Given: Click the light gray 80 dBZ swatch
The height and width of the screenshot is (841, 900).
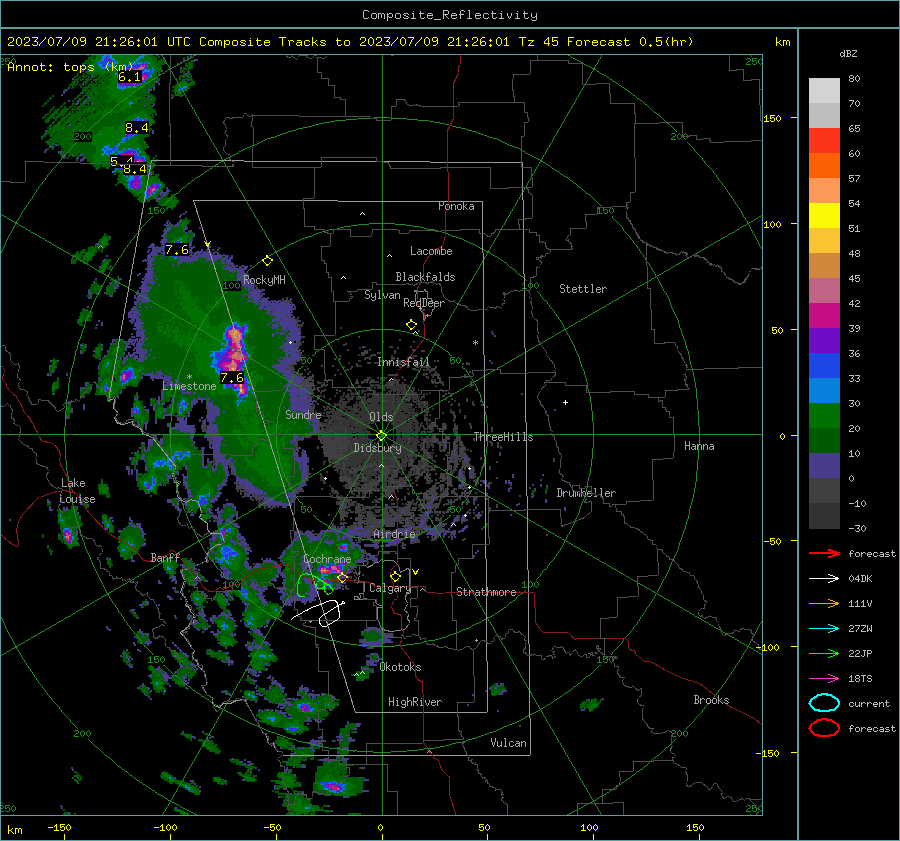Looking at the screenshot, I should pos(824,90).
